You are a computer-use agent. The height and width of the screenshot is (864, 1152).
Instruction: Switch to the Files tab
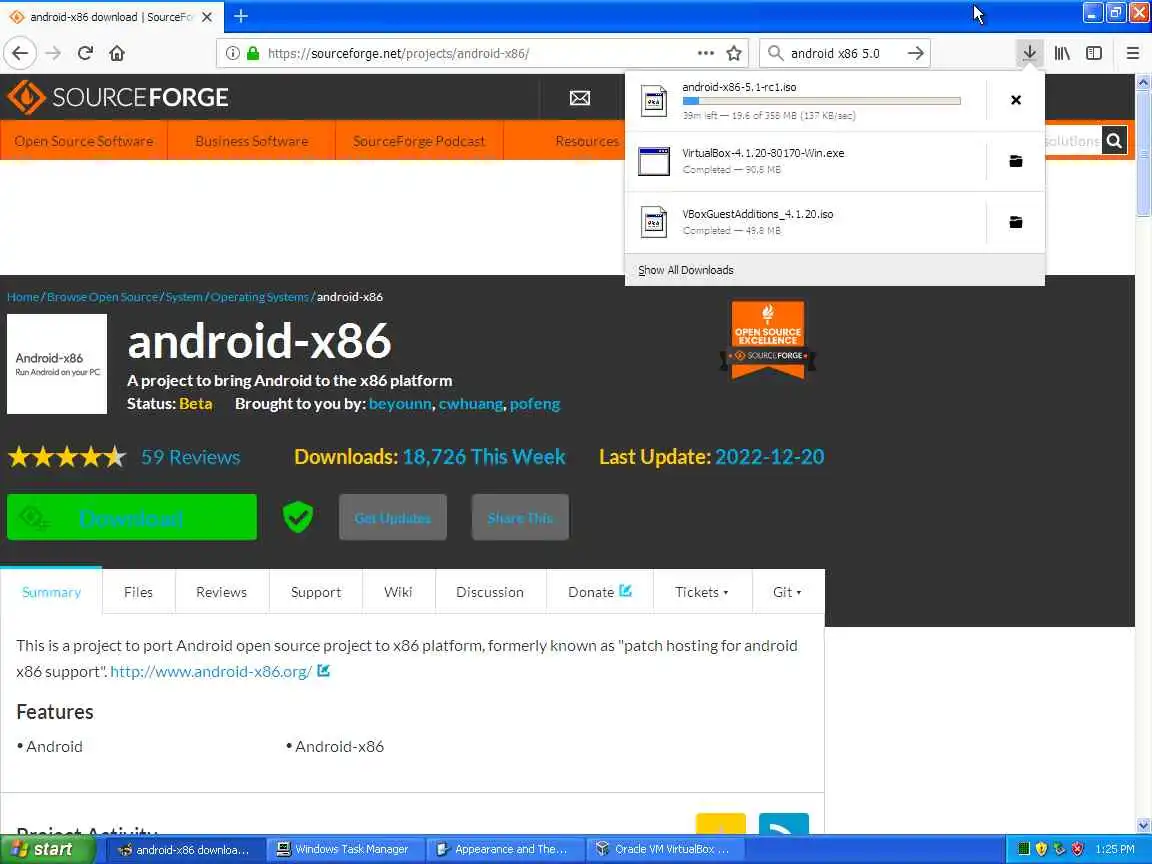pyautogui.click(x=138, y=591)
